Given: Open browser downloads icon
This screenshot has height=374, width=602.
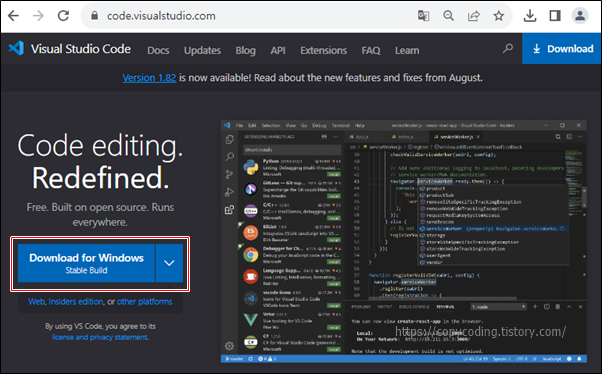Looking at the screenshot, I should 530,16.
